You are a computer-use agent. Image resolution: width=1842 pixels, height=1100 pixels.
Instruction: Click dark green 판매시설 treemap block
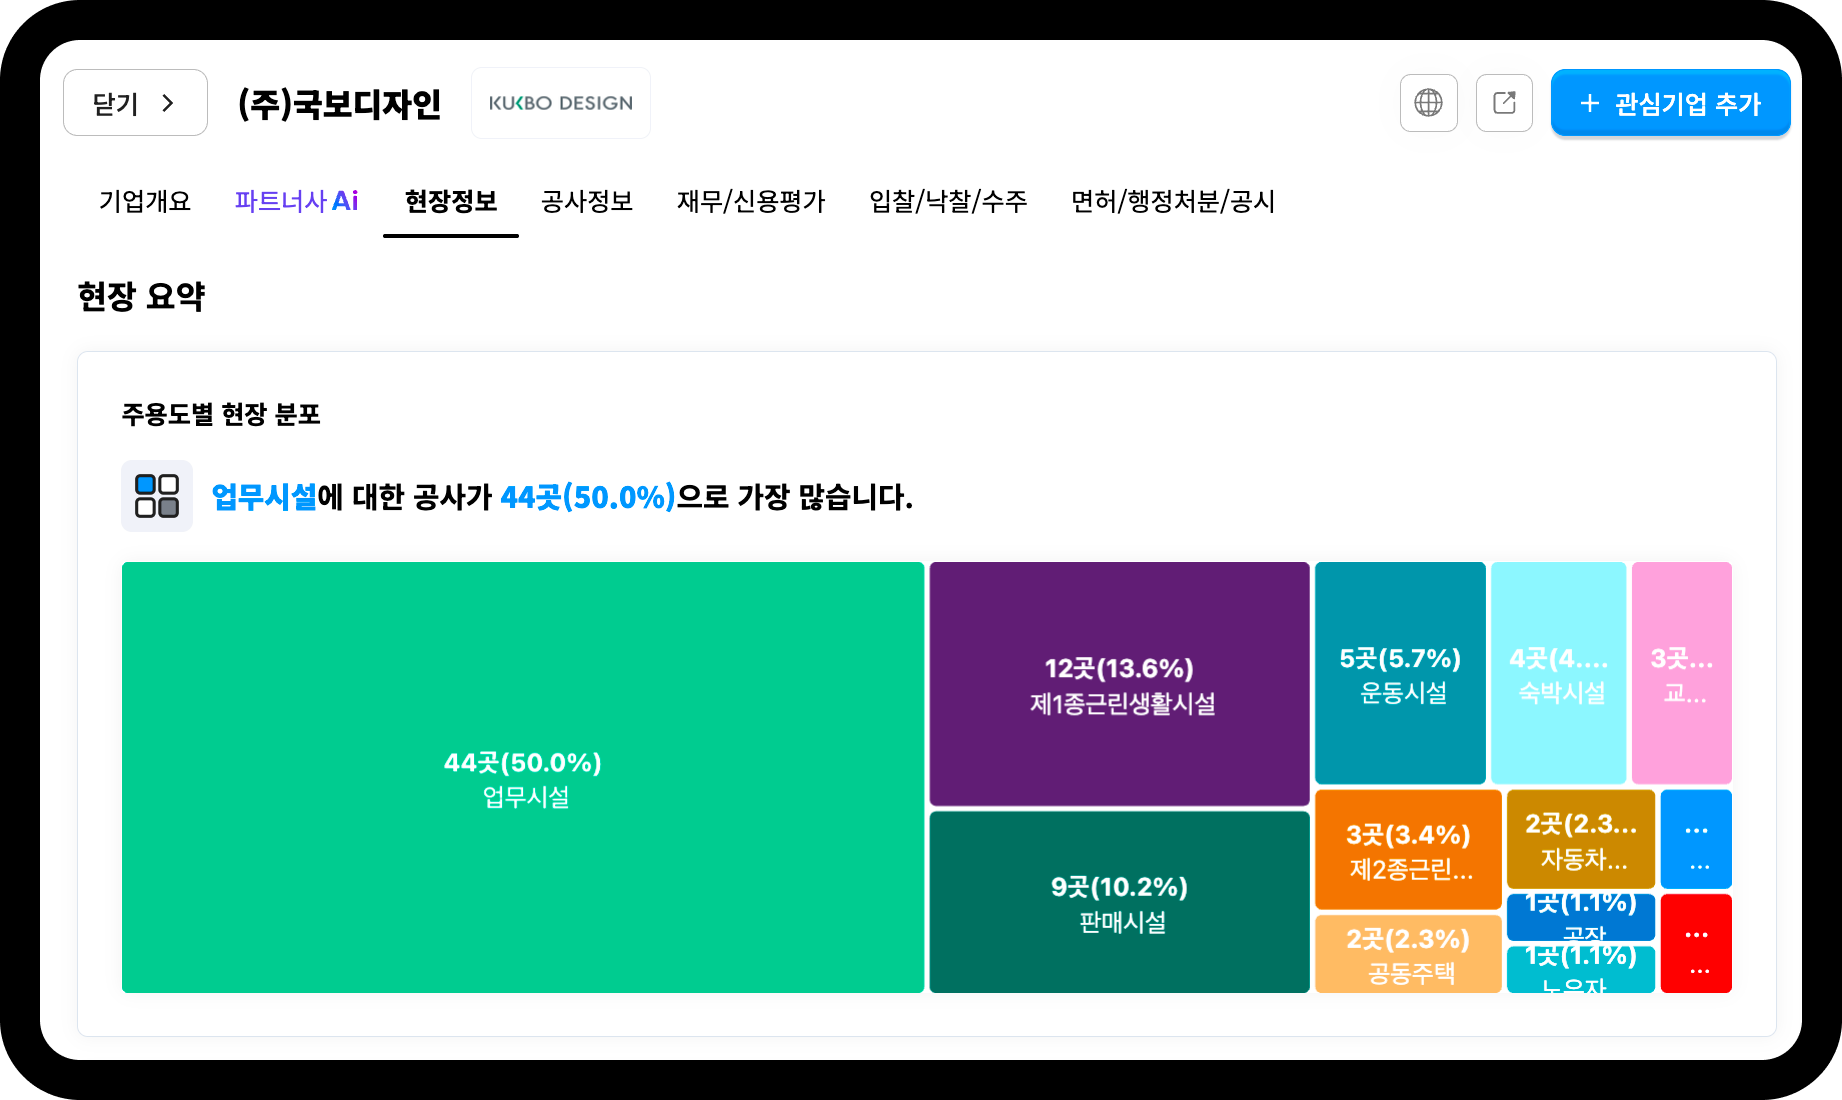pyautogui.click(x=1119, y=902)
